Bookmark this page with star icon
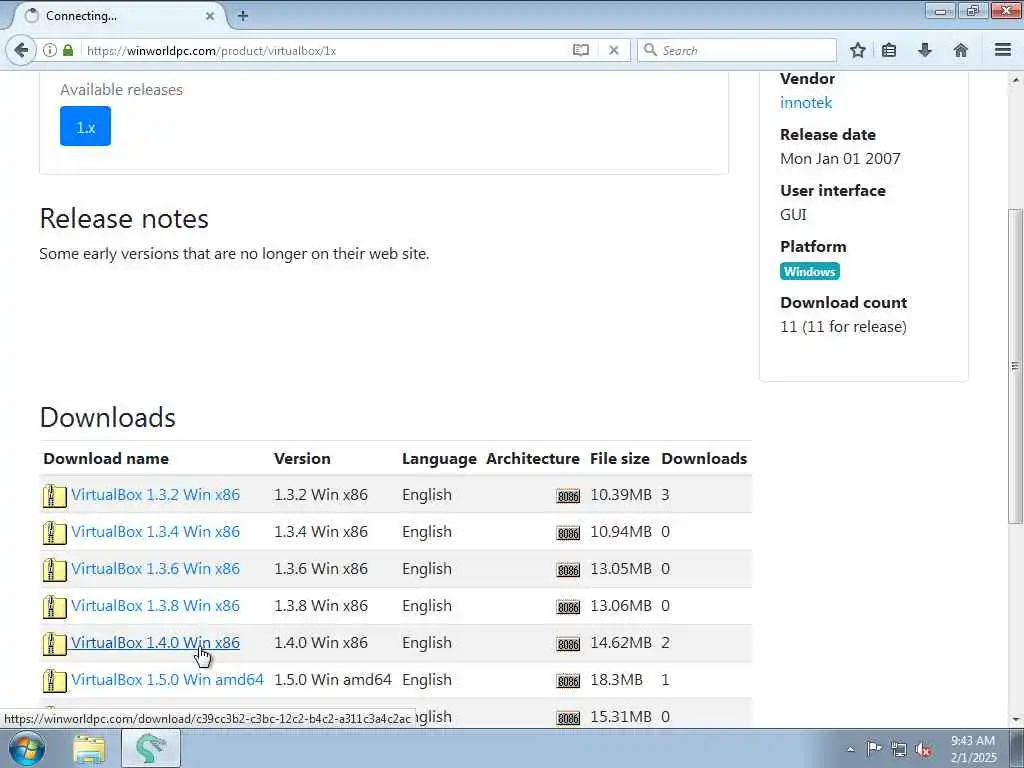The width and height of the screenshot is (1024, 768). [x=857, y=50]
